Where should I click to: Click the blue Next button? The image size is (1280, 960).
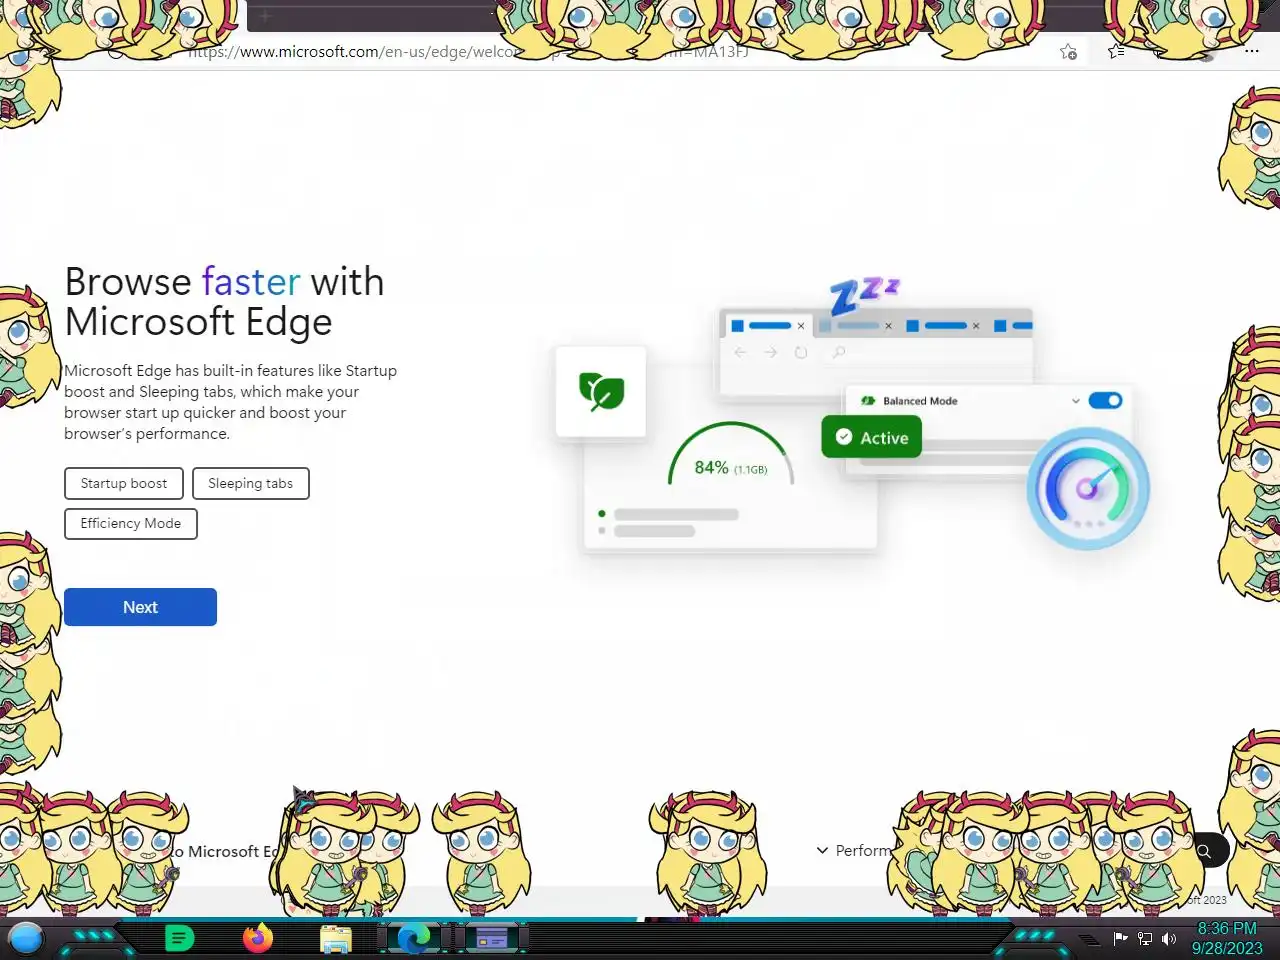[140, 607]
